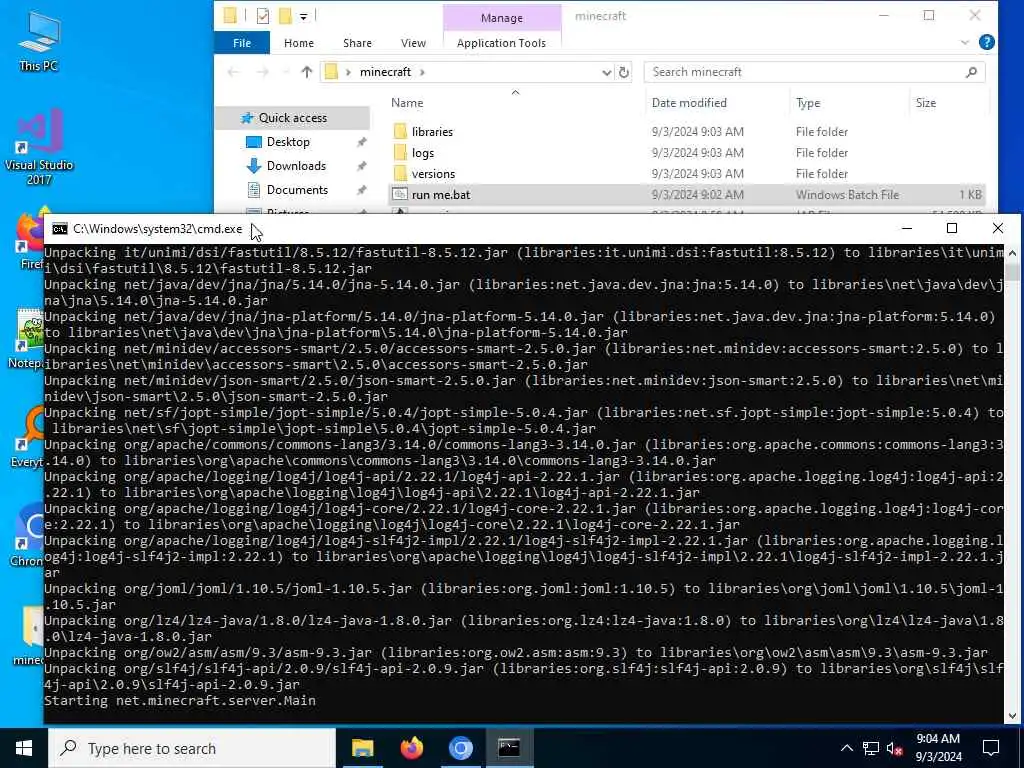Click the cmd.exe title bar icon
1024x768 pixels.
[59, 229]
